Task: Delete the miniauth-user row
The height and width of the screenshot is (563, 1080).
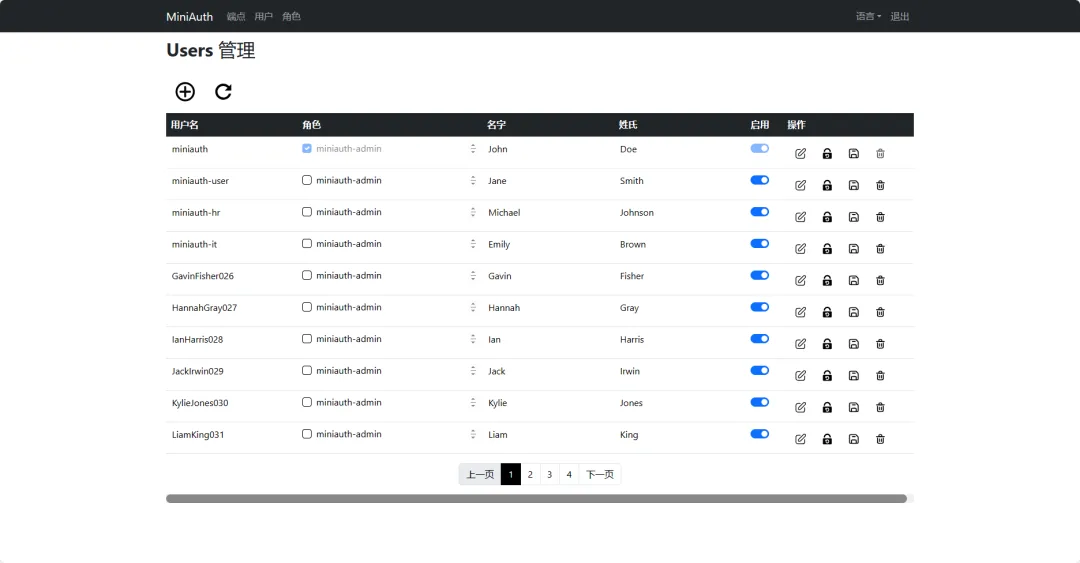Action: pos(880,185)
